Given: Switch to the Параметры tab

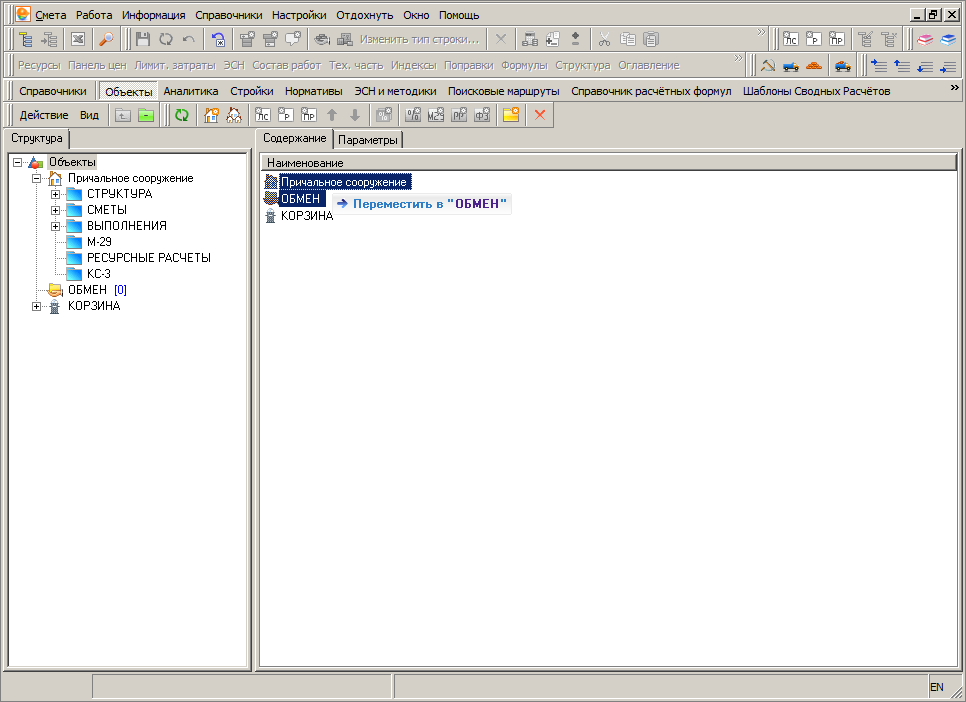Looking at the screenshot, I should [x=368, y=140].
